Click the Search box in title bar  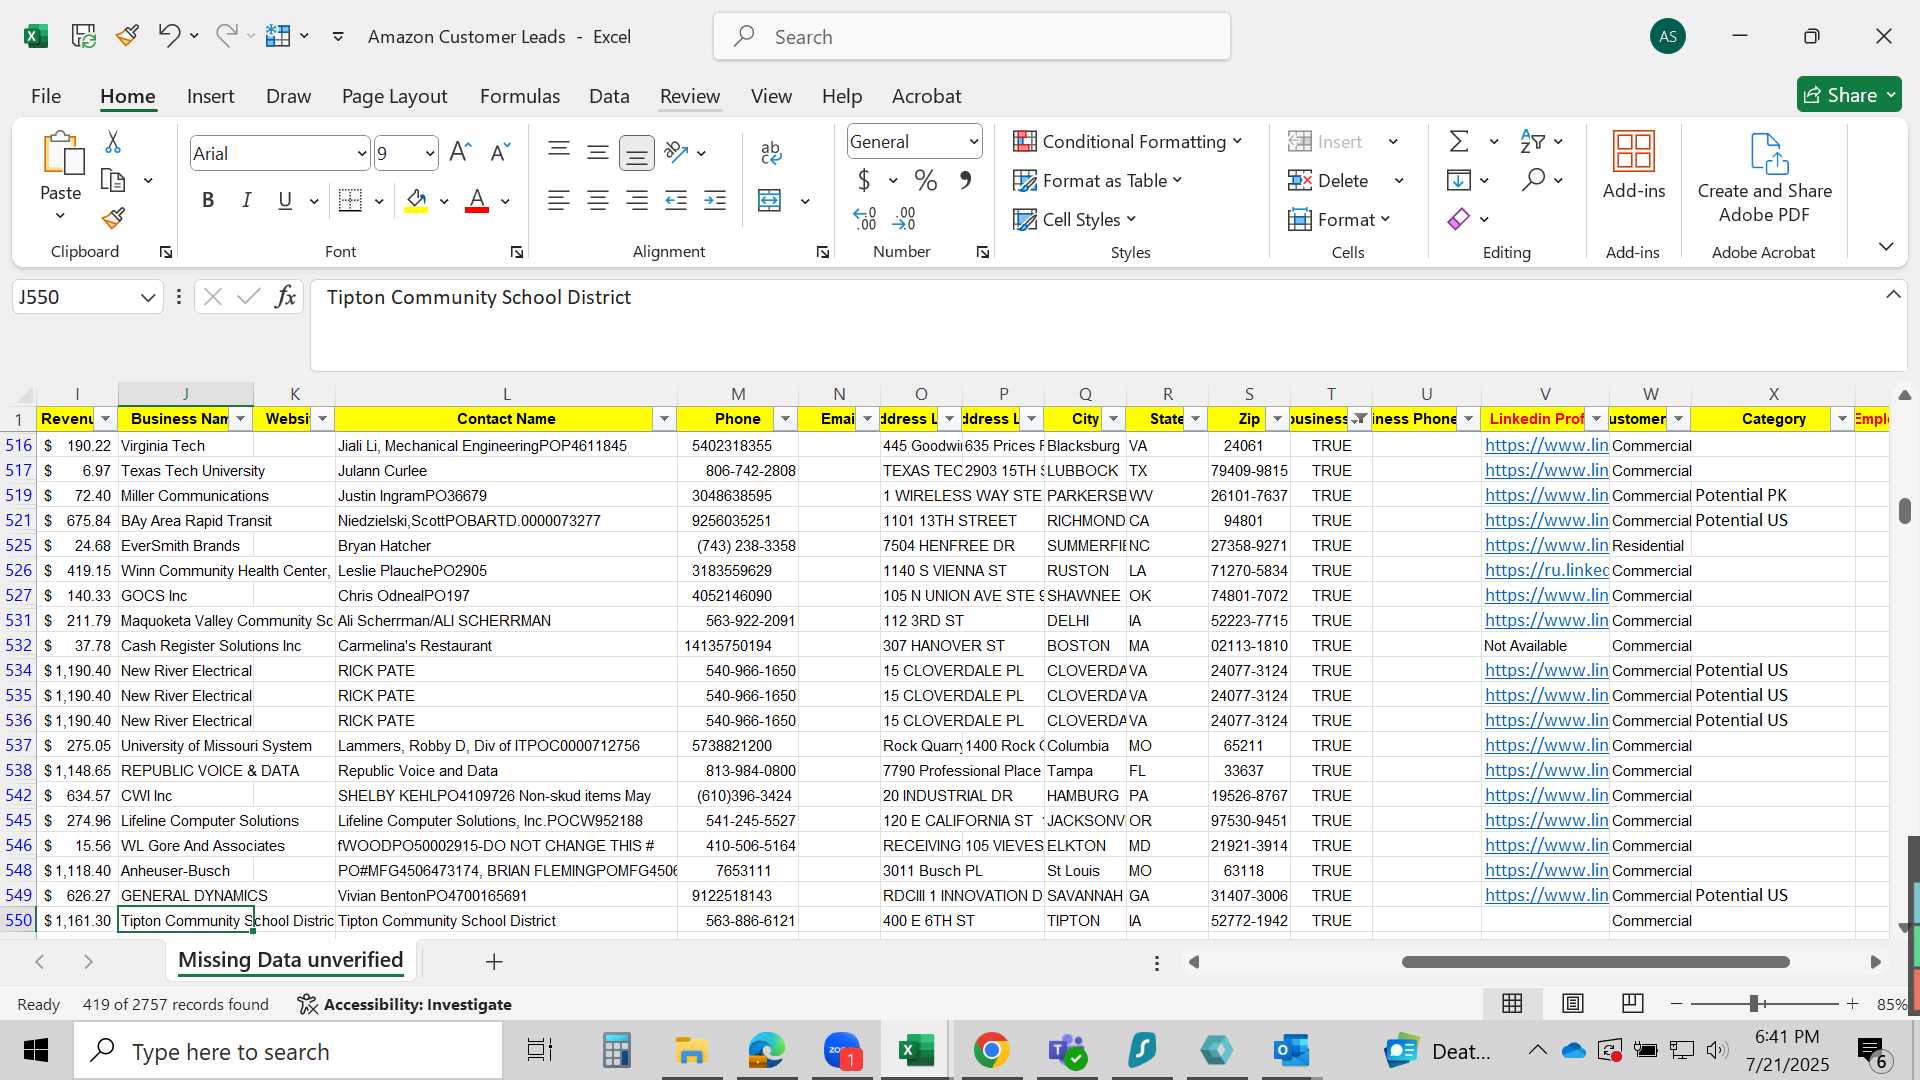pos(972,37)
